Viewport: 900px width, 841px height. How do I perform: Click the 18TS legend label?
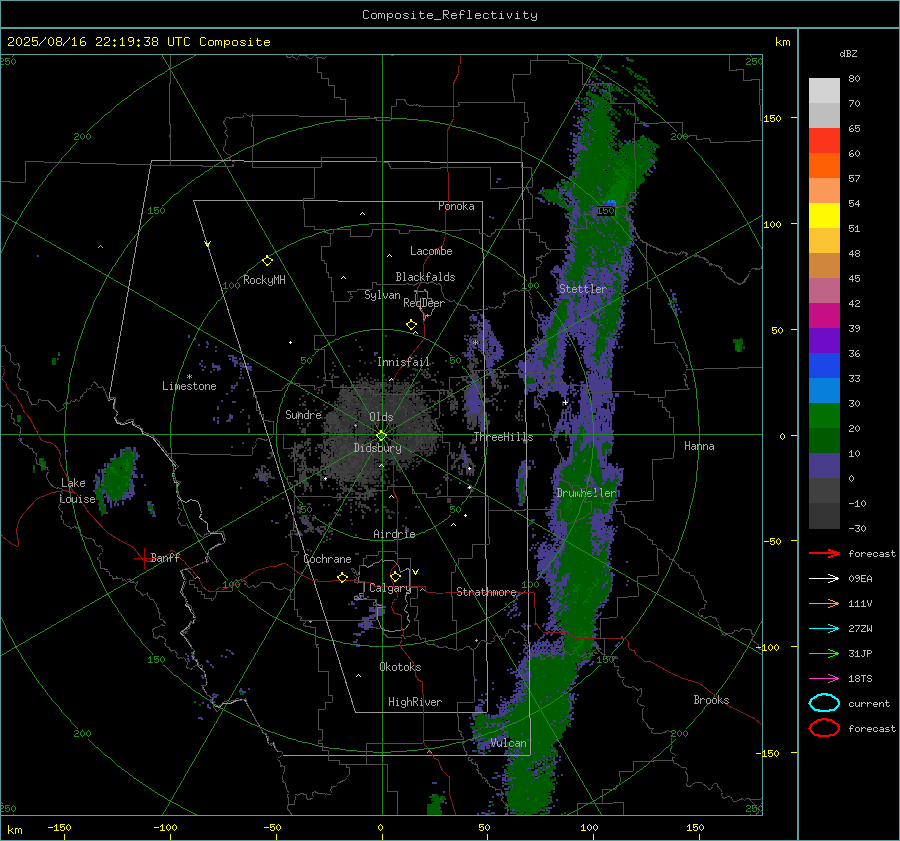pyautogui.click(x=860, y=679)
